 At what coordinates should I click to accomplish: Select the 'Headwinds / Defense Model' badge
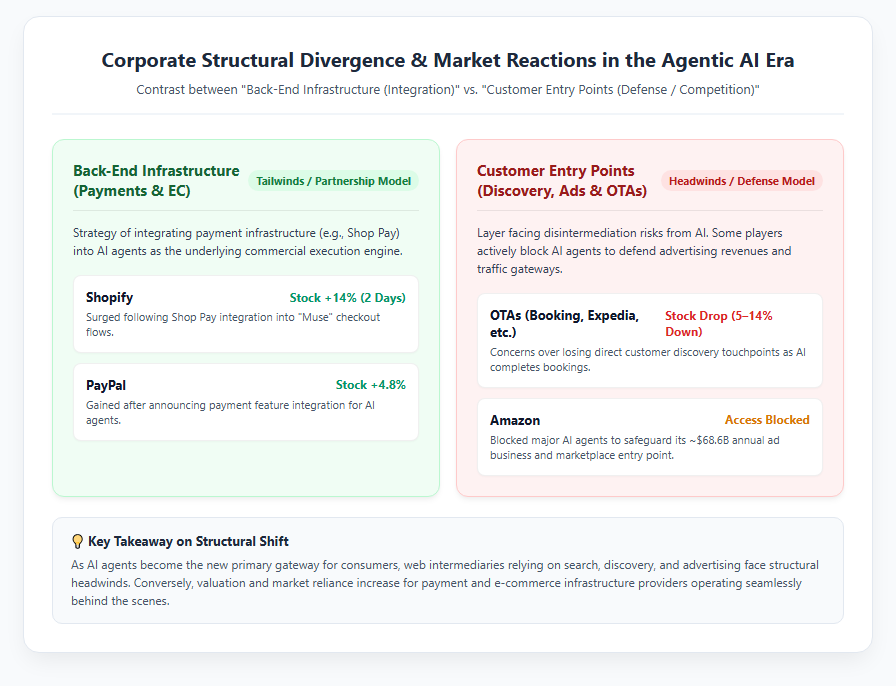coord(742,181)
